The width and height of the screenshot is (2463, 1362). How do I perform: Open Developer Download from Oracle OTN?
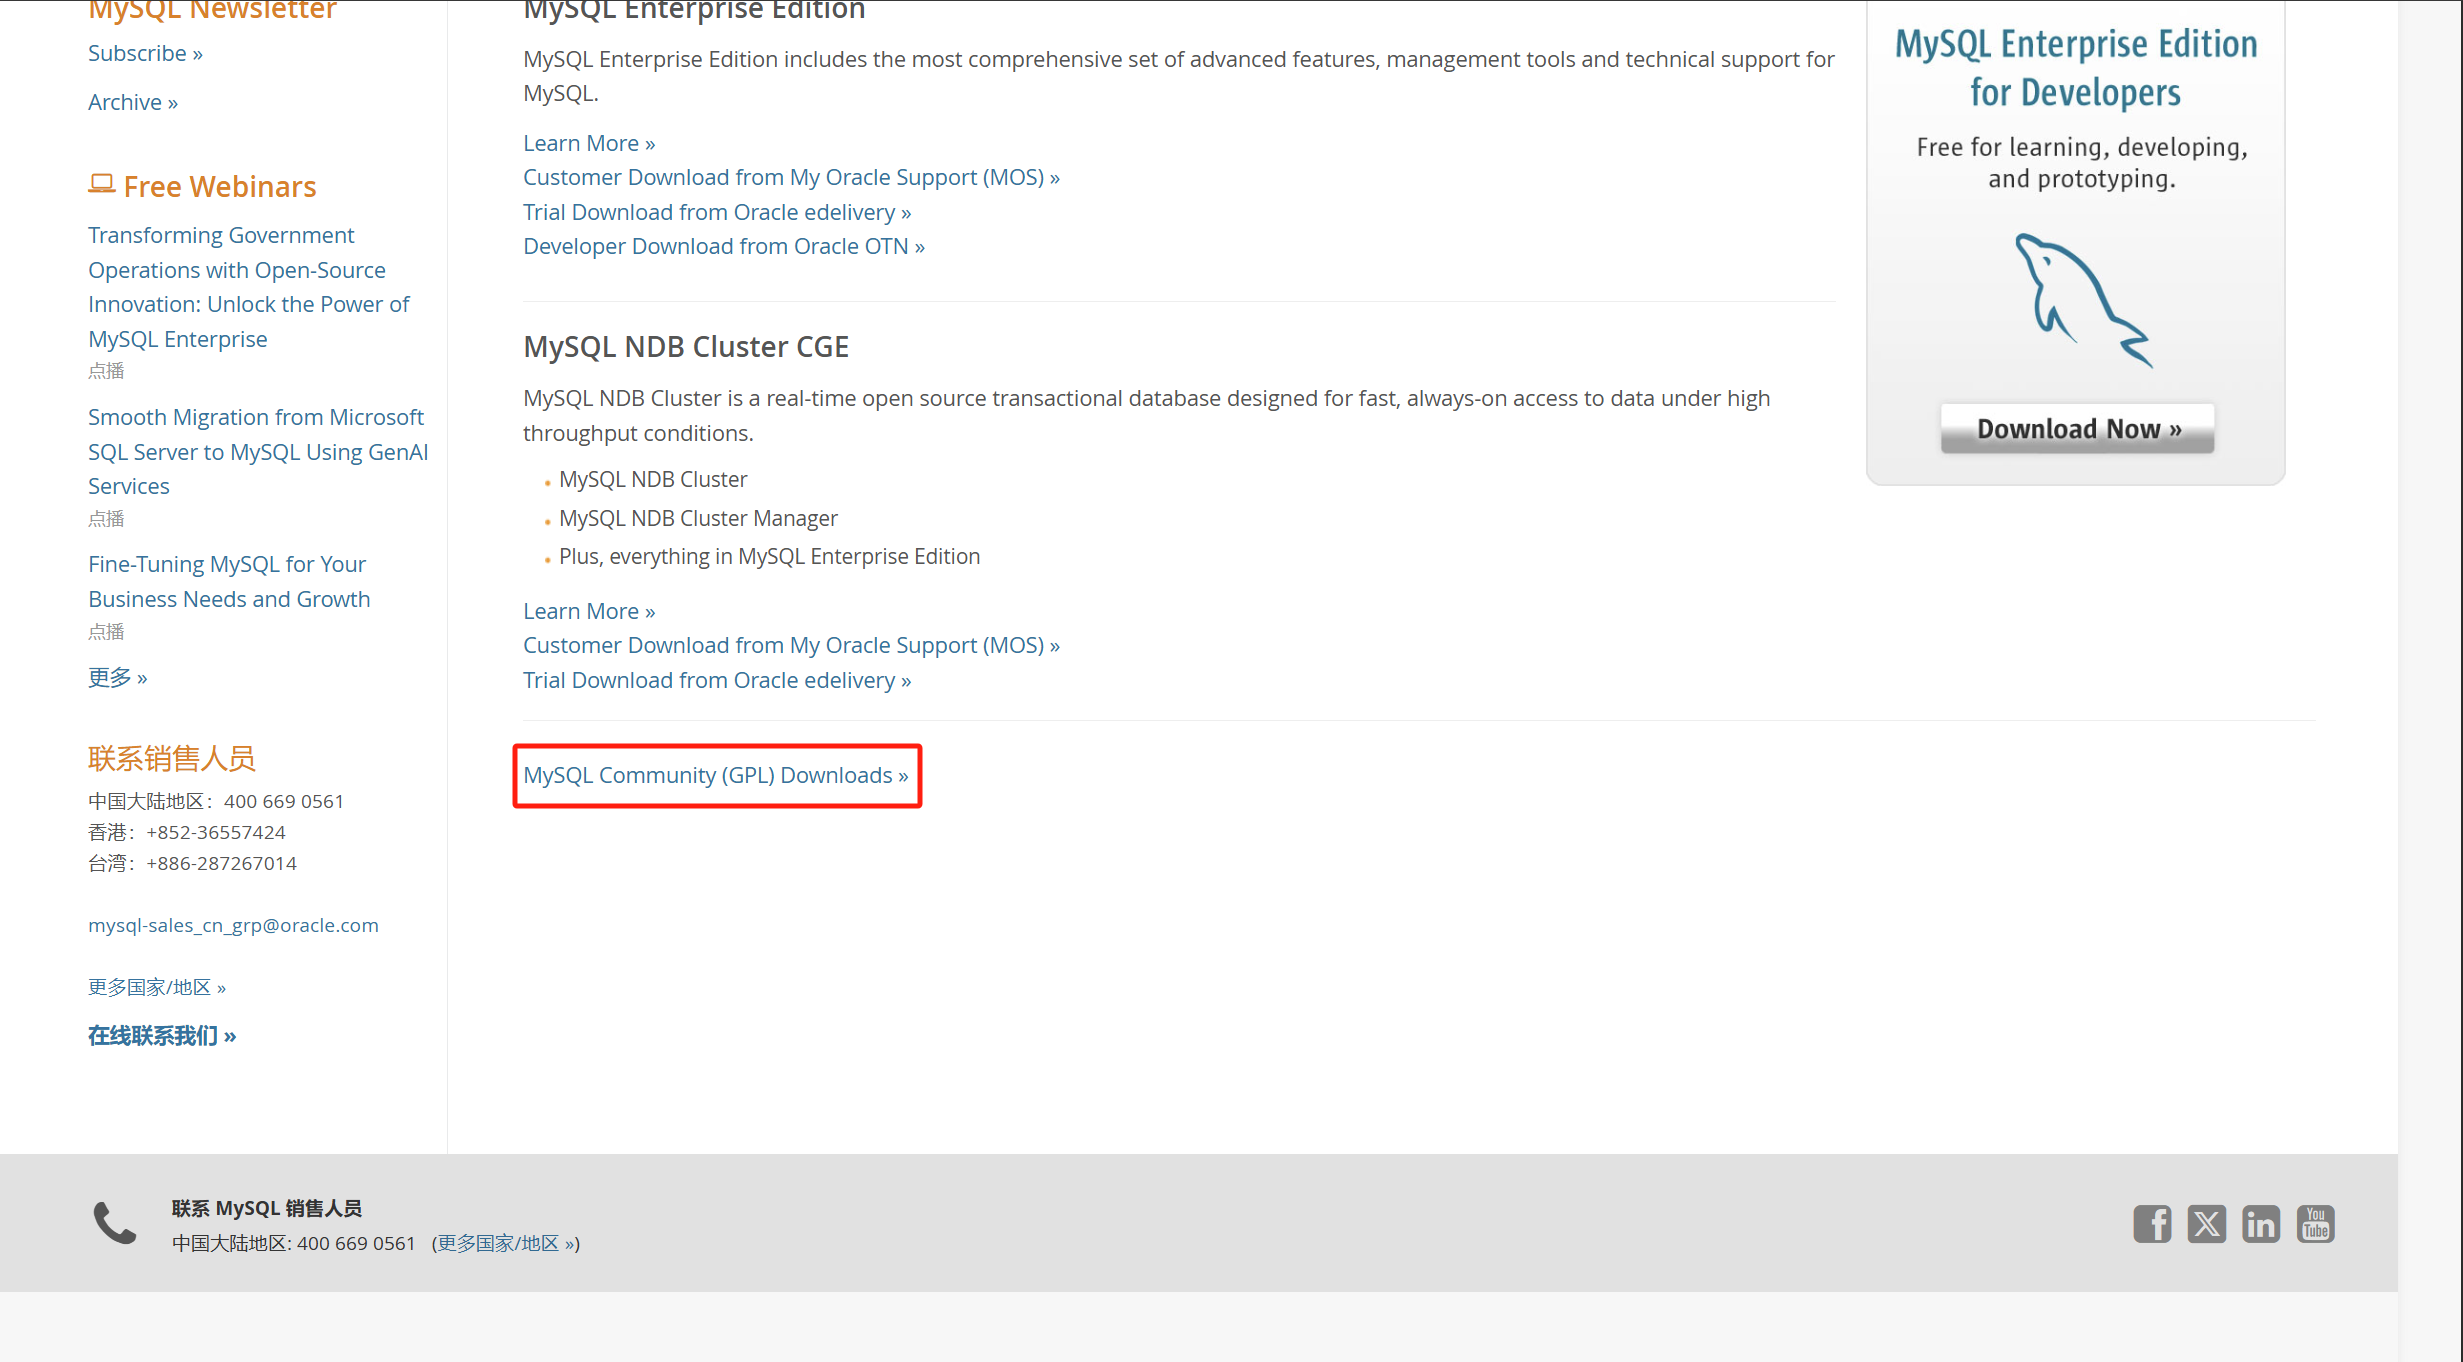(723, 245)
